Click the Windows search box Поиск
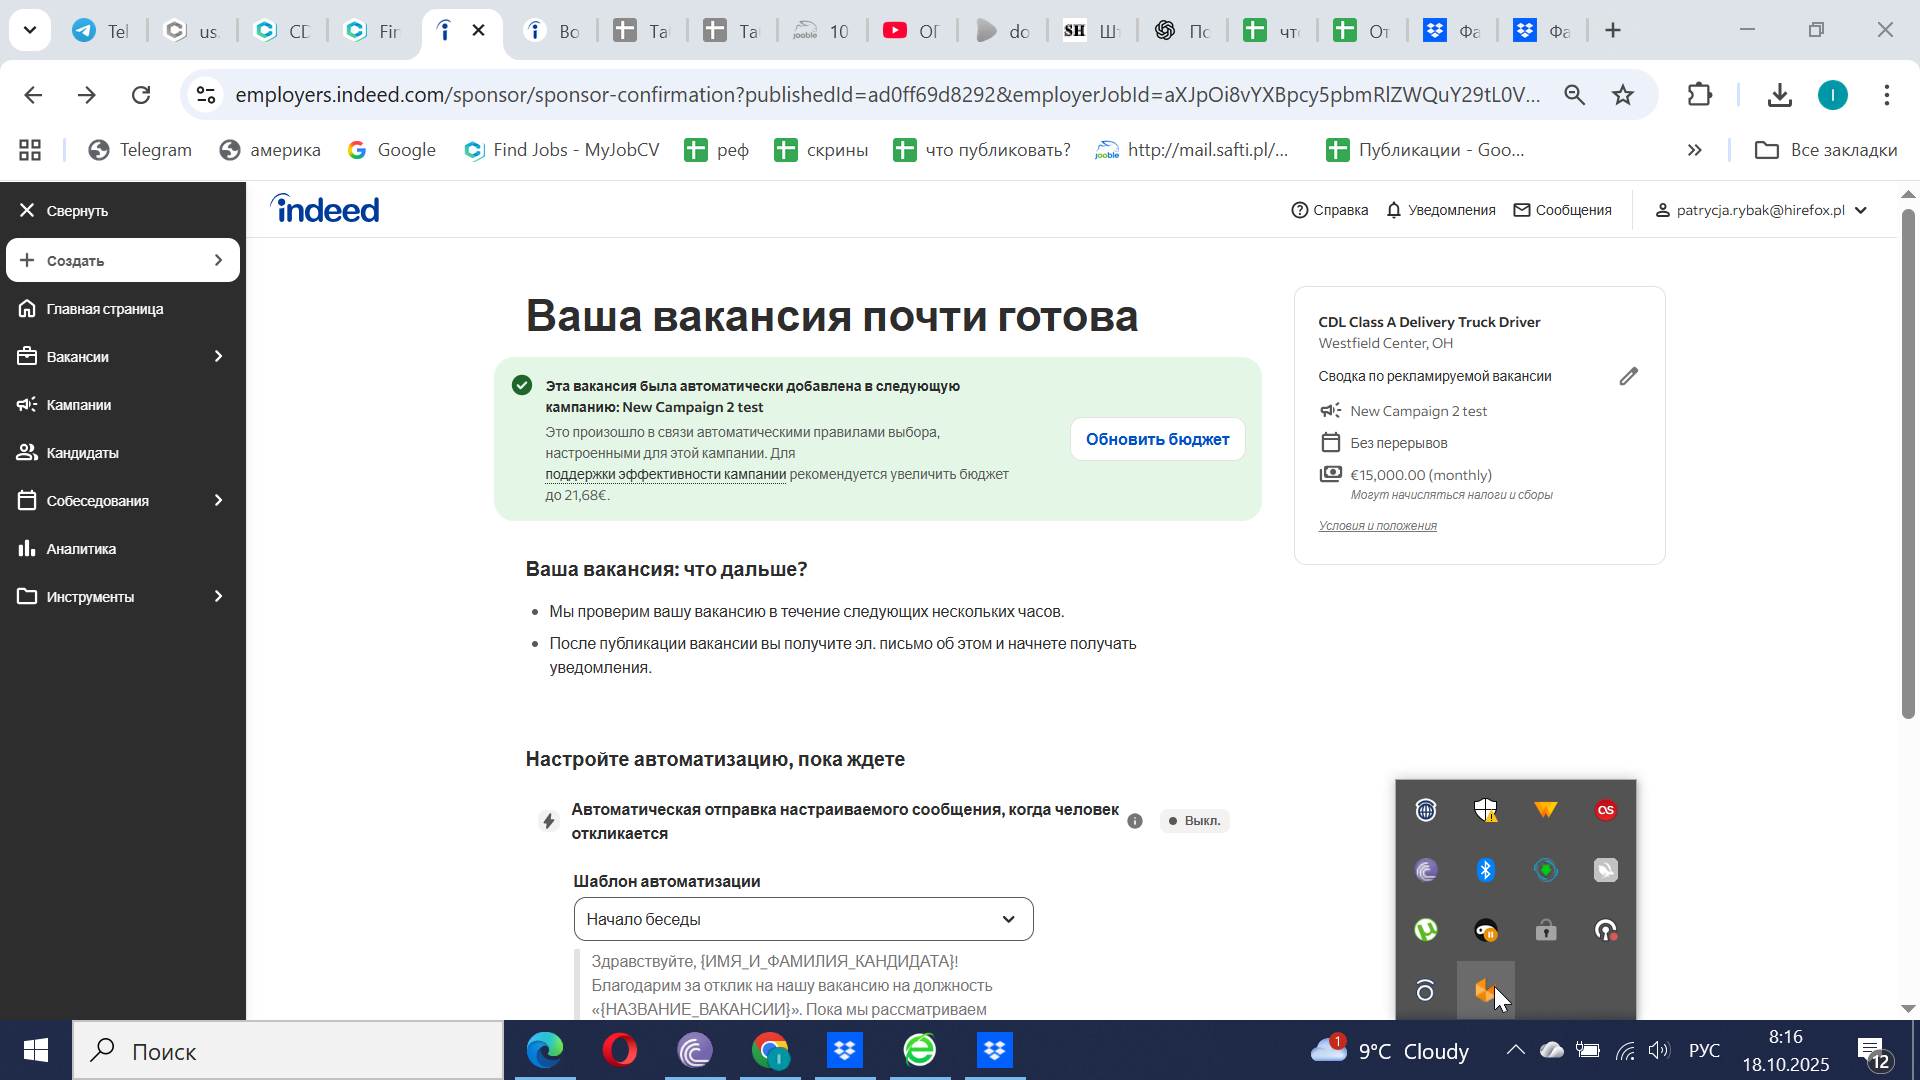The image size is (1920, 1080). tap(288, 1051)
